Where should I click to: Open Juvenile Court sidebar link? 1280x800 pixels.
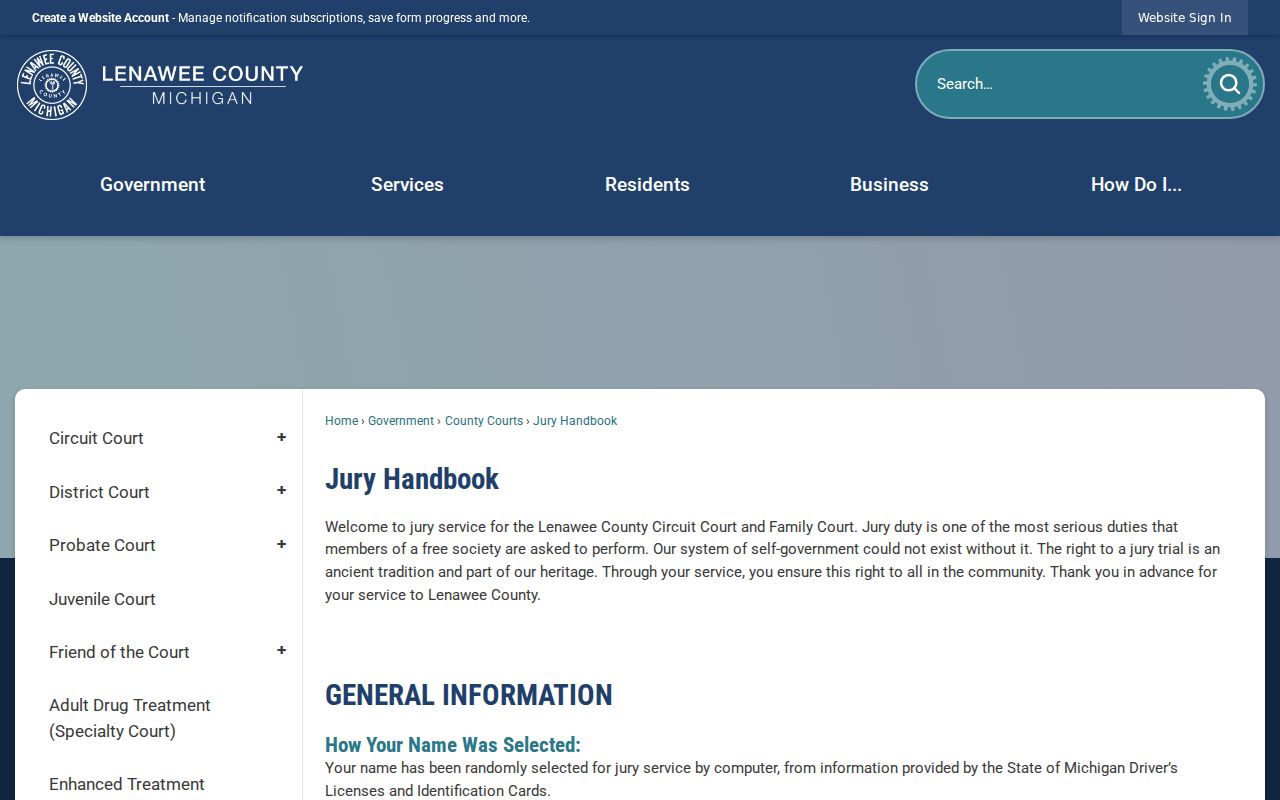[102, 599]
